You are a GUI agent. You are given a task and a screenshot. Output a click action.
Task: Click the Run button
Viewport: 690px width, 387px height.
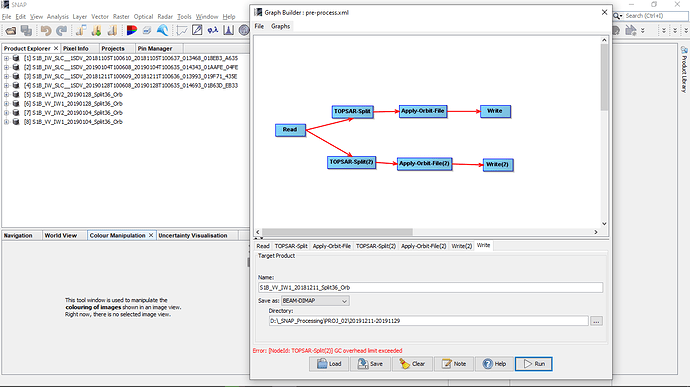[534, 364]
